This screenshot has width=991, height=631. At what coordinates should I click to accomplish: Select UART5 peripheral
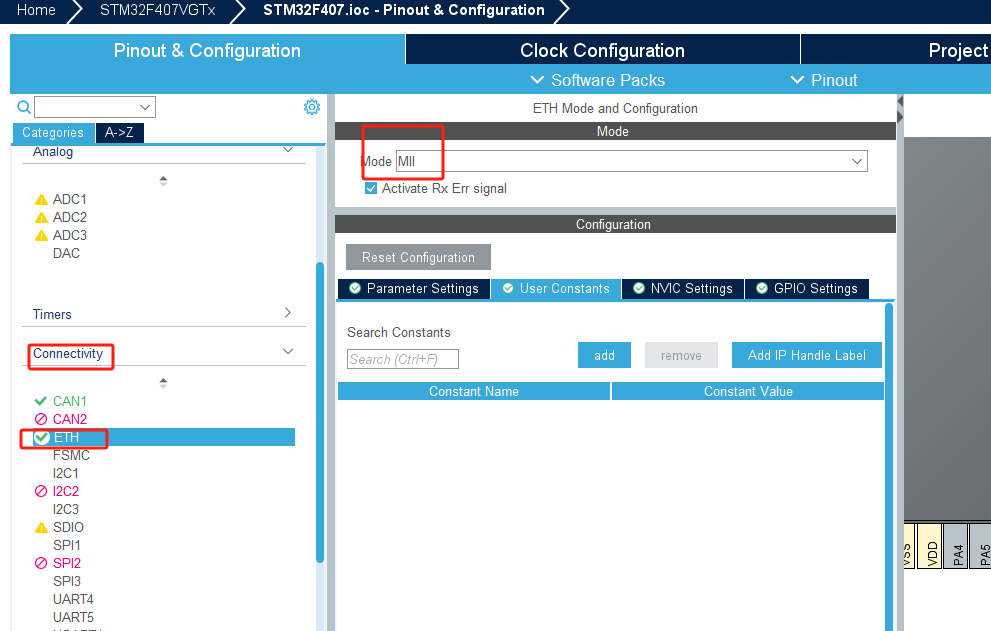point(73,617)
